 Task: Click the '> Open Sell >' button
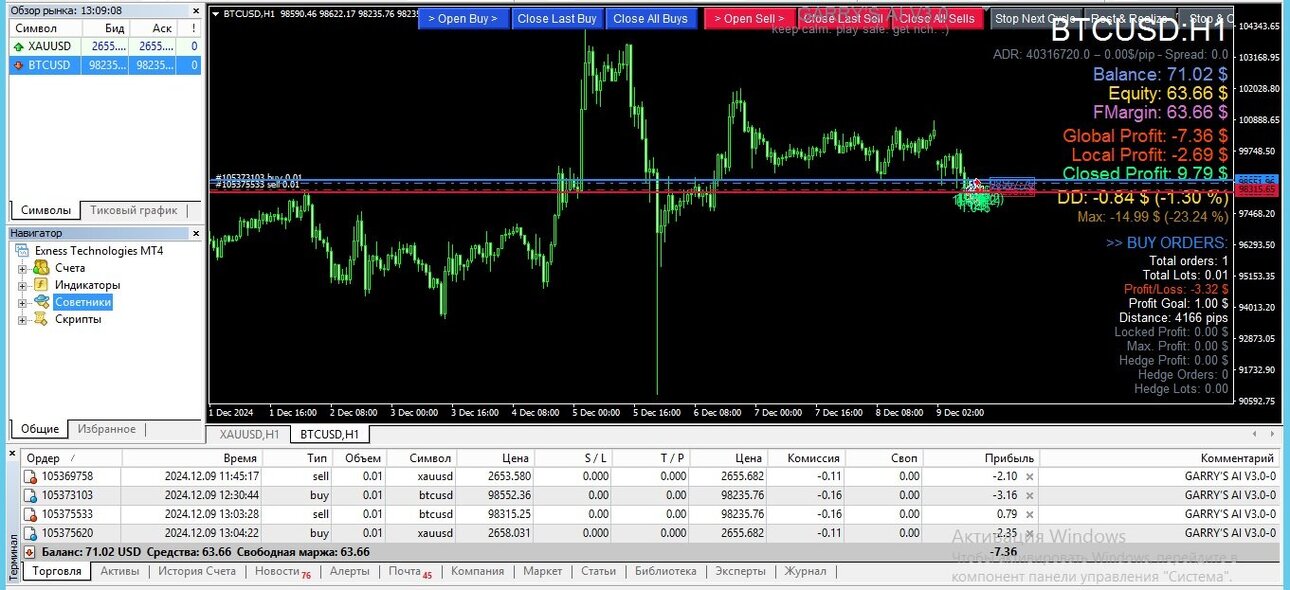click(x=750, y=19)
